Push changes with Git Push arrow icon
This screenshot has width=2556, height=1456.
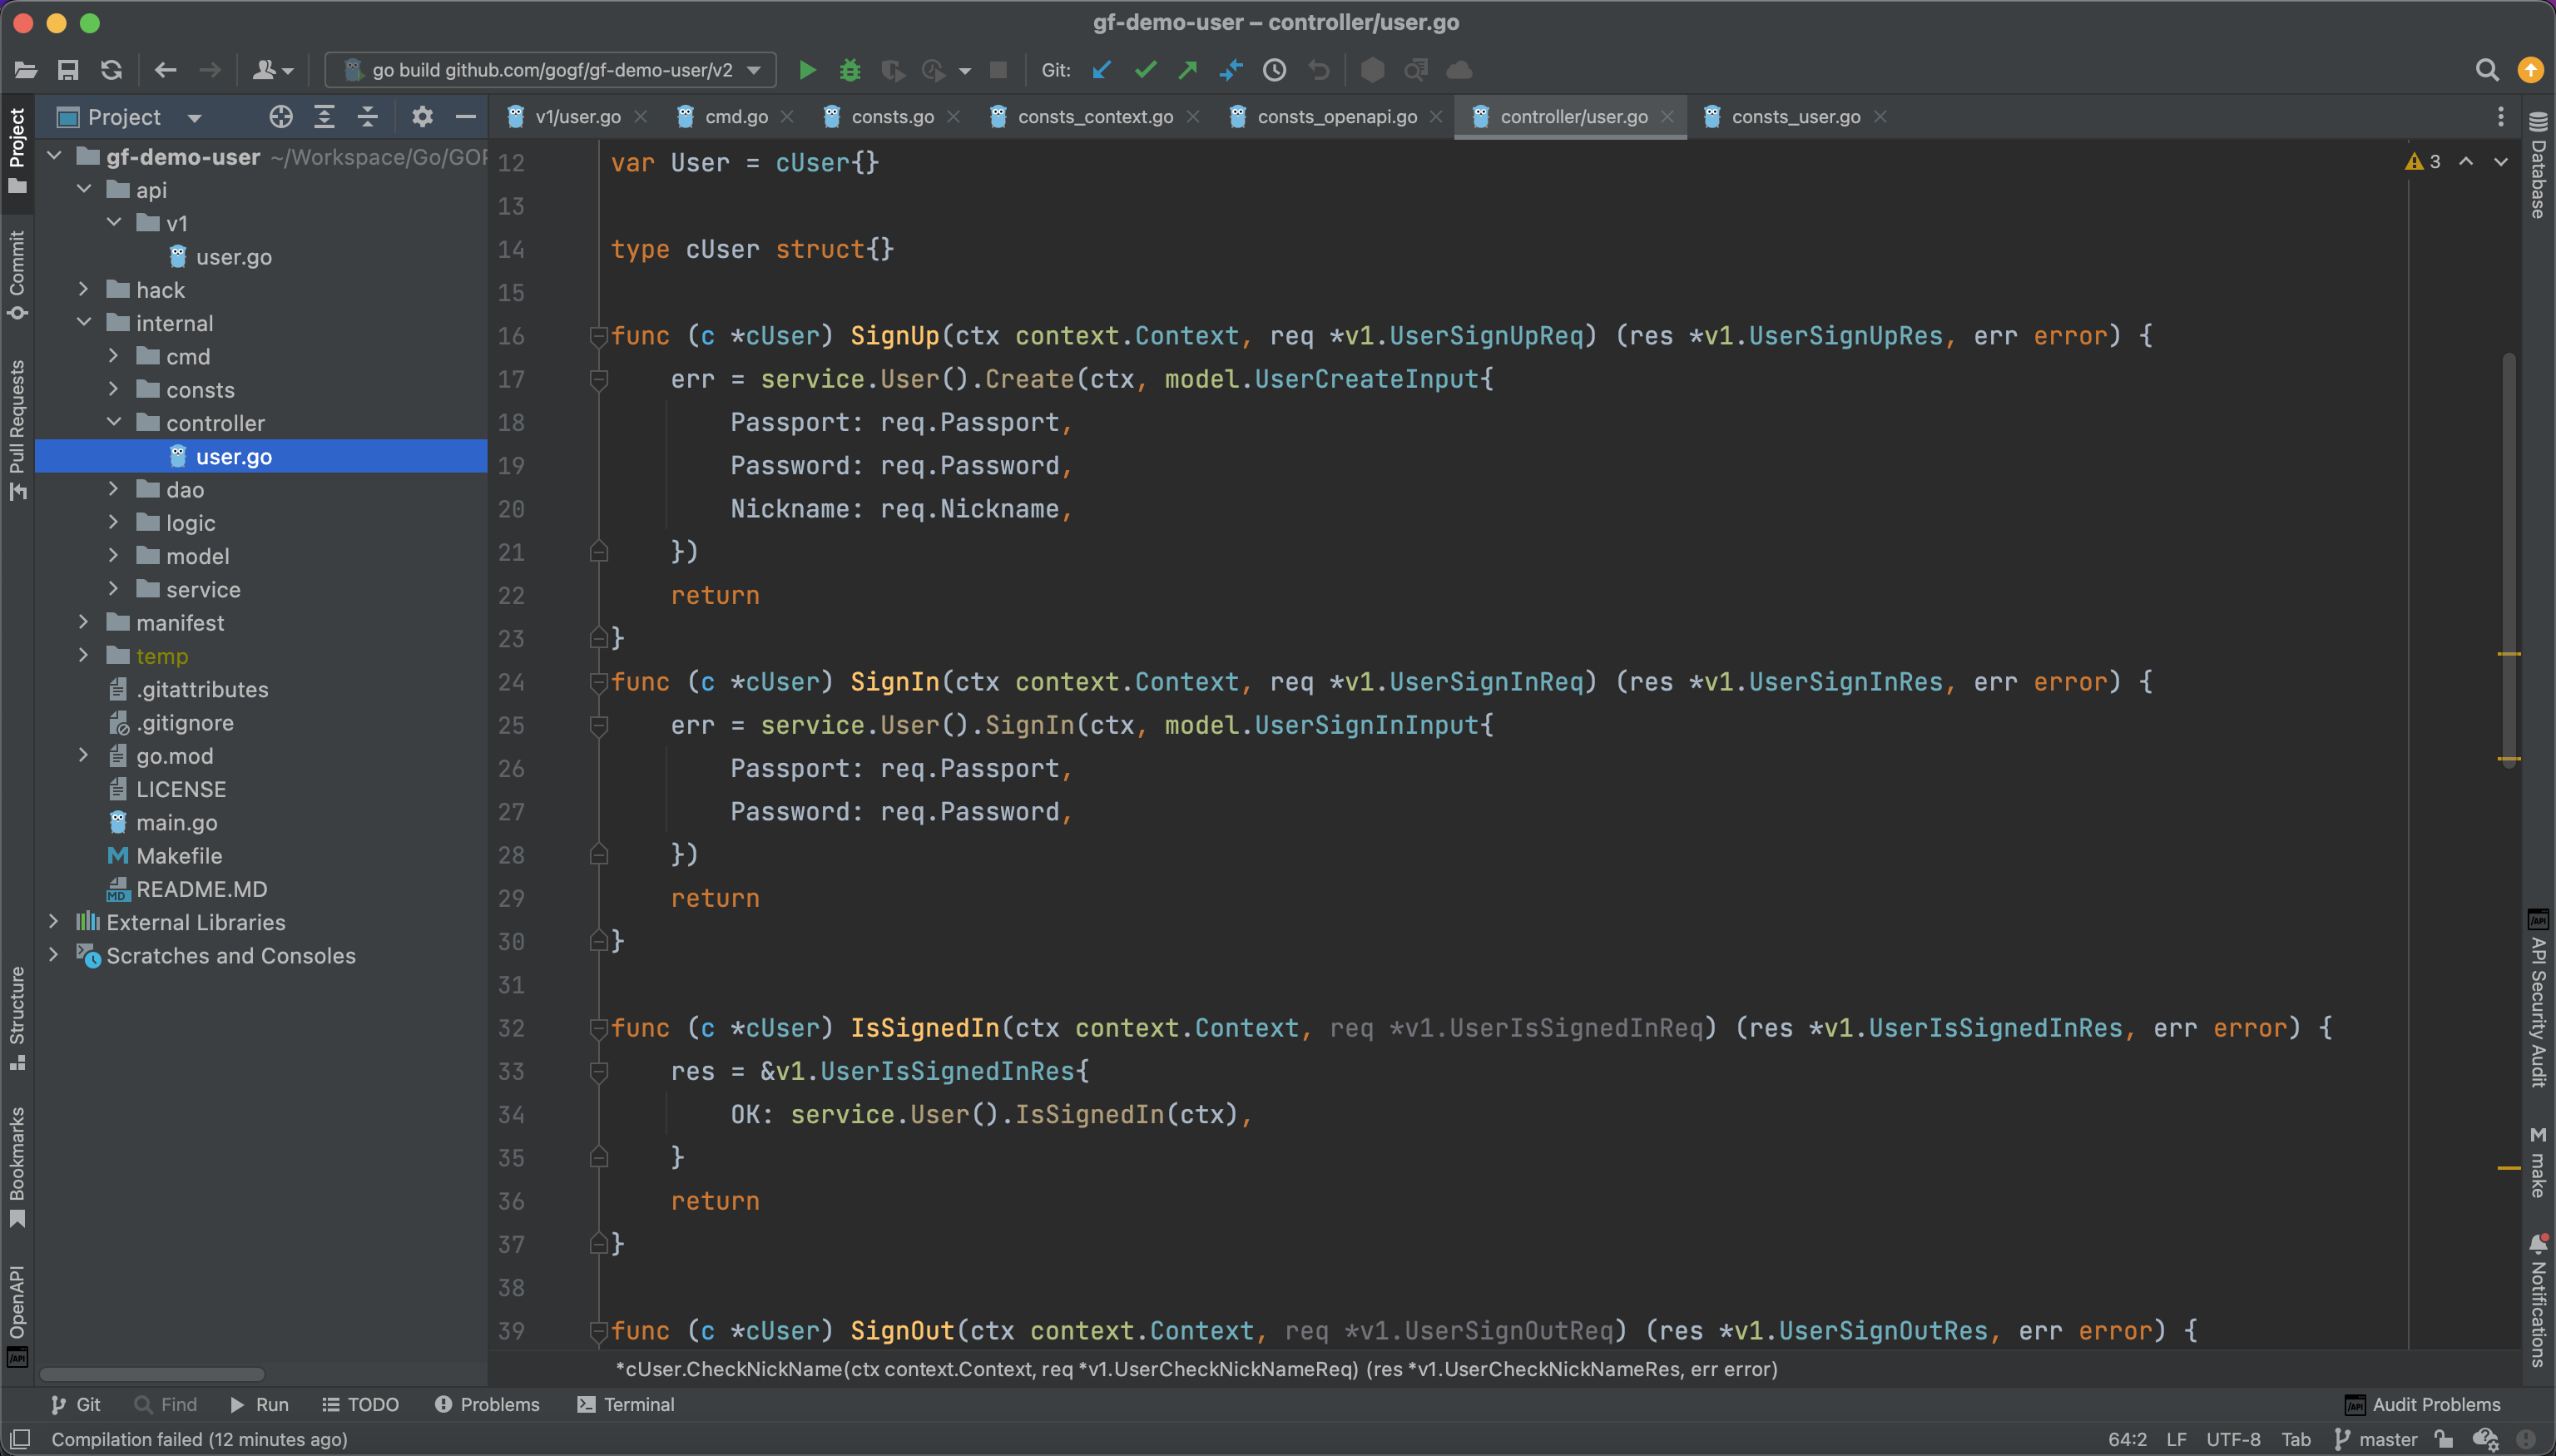1188,70
